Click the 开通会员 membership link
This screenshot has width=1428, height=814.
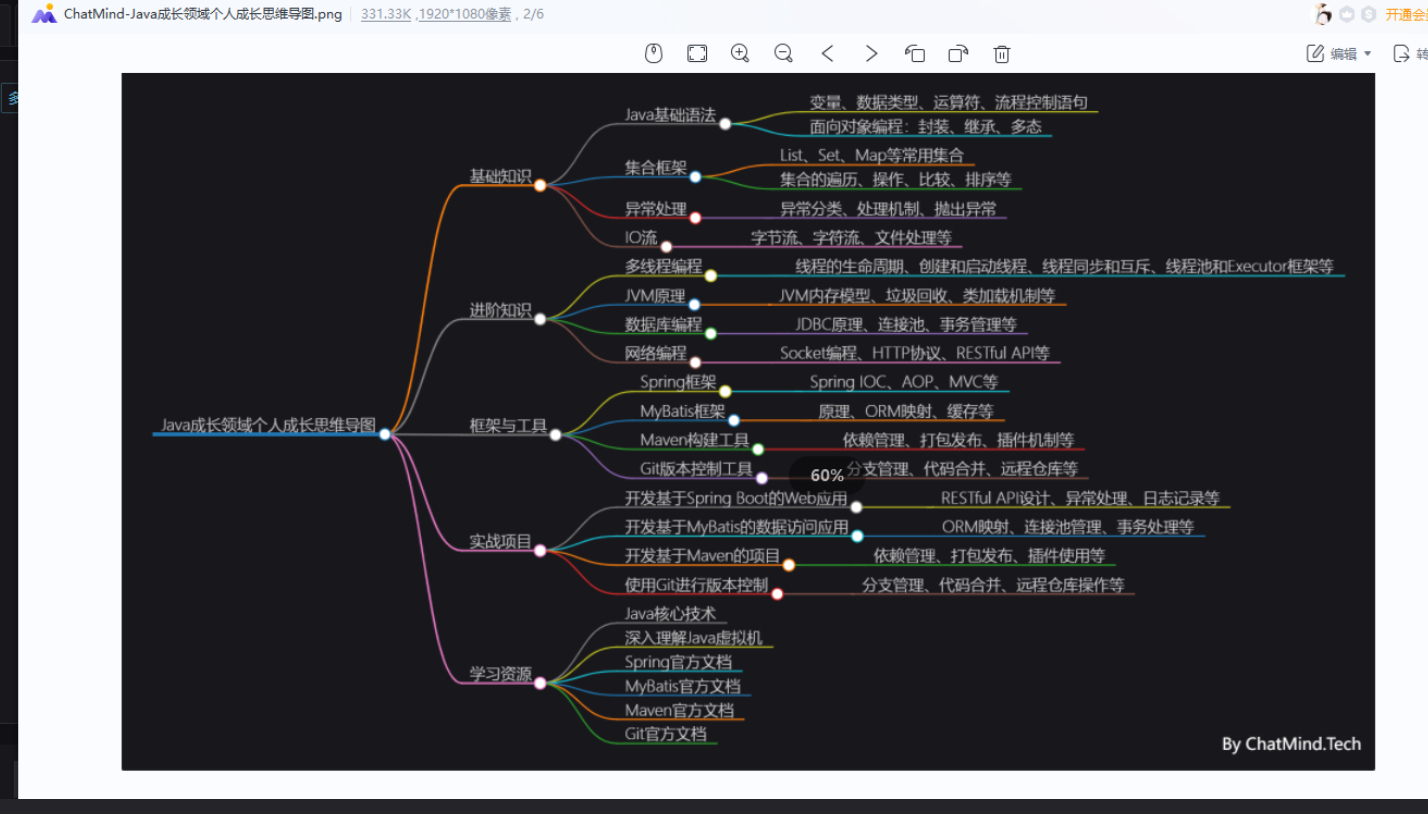[1406, 14]
